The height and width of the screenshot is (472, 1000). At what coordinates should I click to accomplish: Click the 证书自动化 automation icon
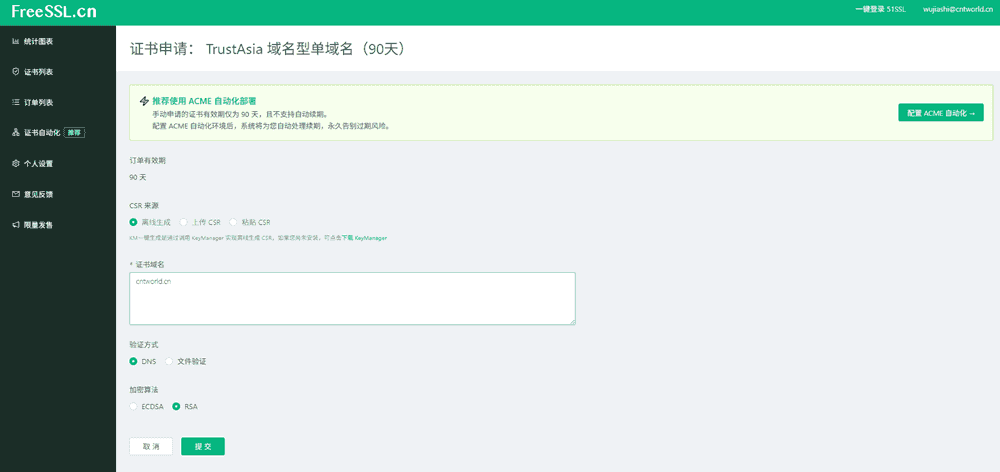[15, 132]
